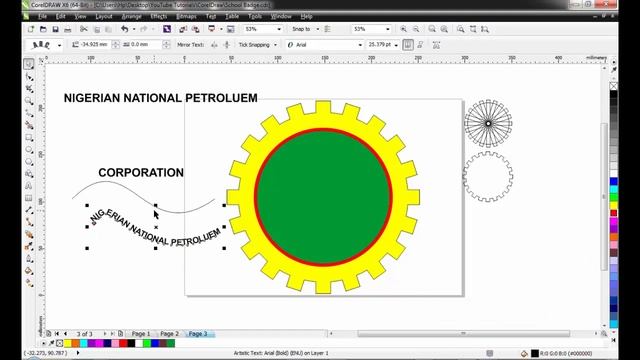Click the horizontal scrollbar thumb
The height and width of the screenshot is (360, 640).
point(463,333)
